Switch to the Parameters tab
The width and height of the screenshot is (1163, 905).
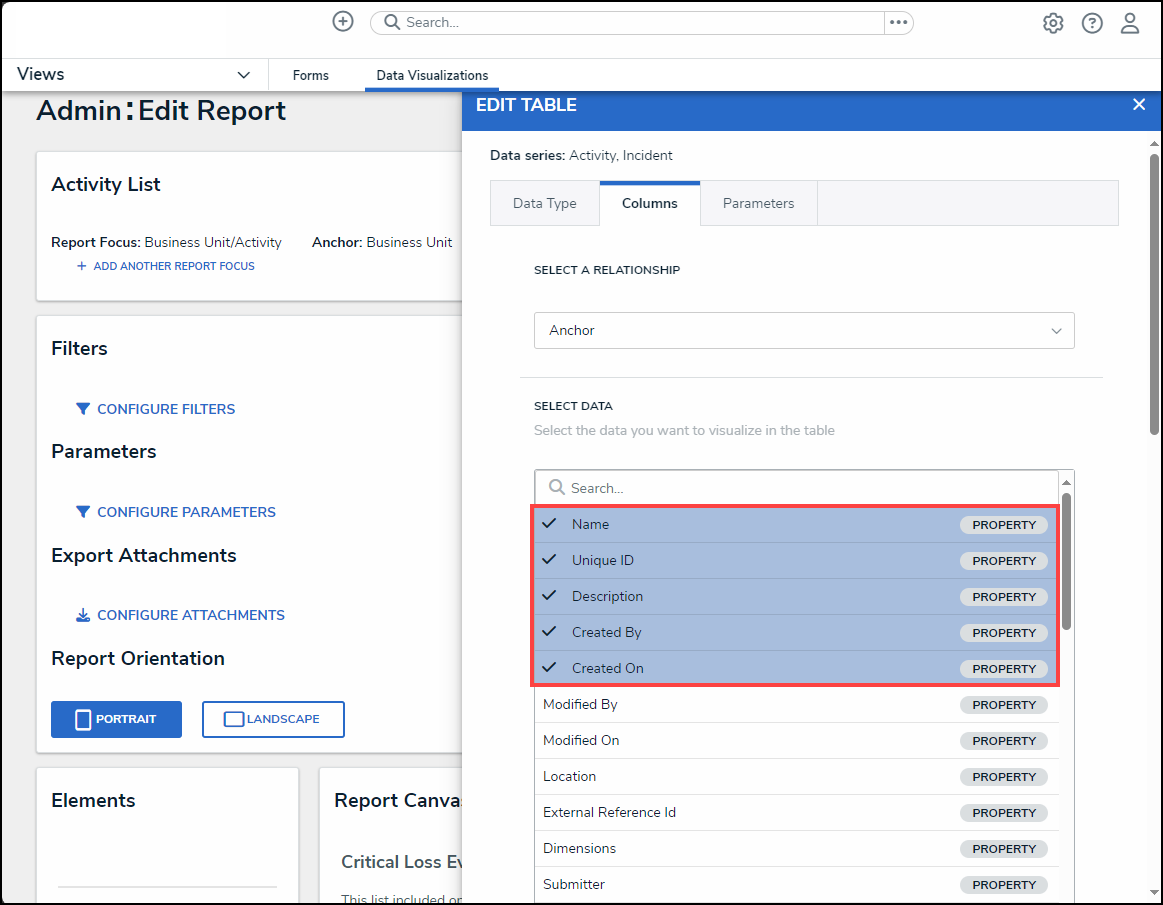click(x=758, y=203)
